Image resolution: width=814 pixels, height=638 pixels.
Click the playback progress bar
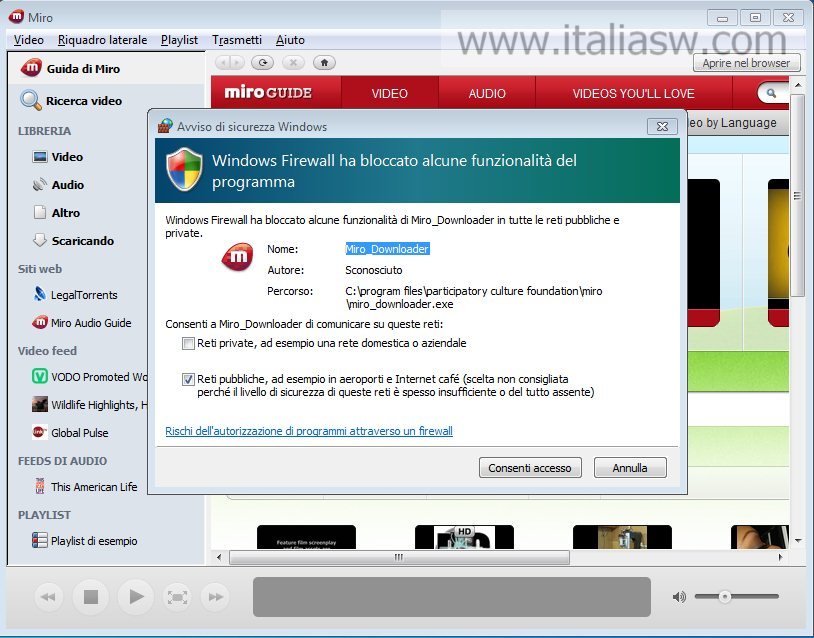coord(452,597)
